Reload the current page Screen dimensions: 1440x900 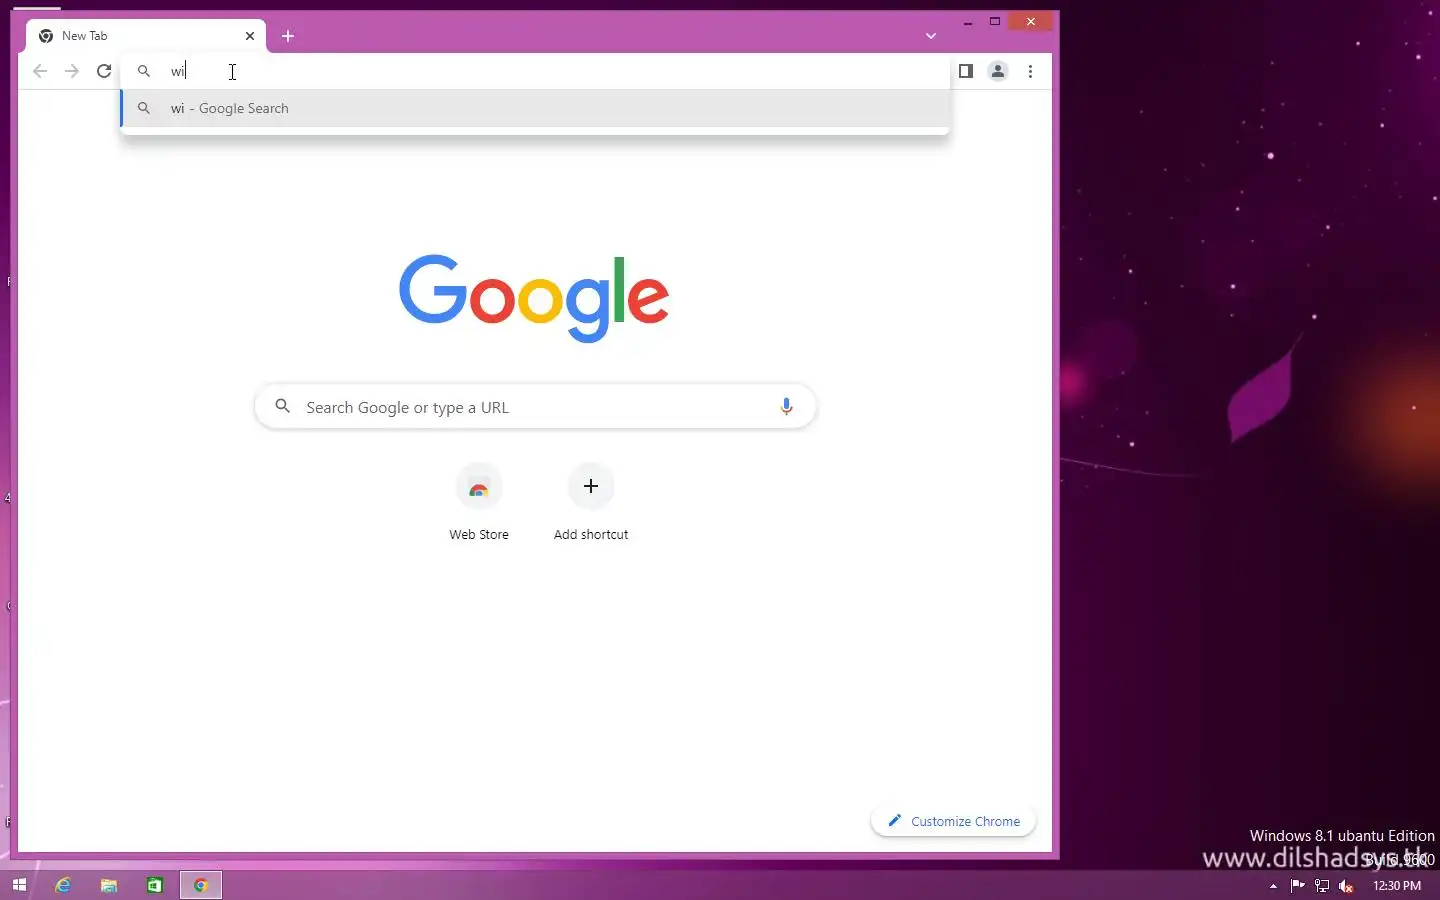104,71
